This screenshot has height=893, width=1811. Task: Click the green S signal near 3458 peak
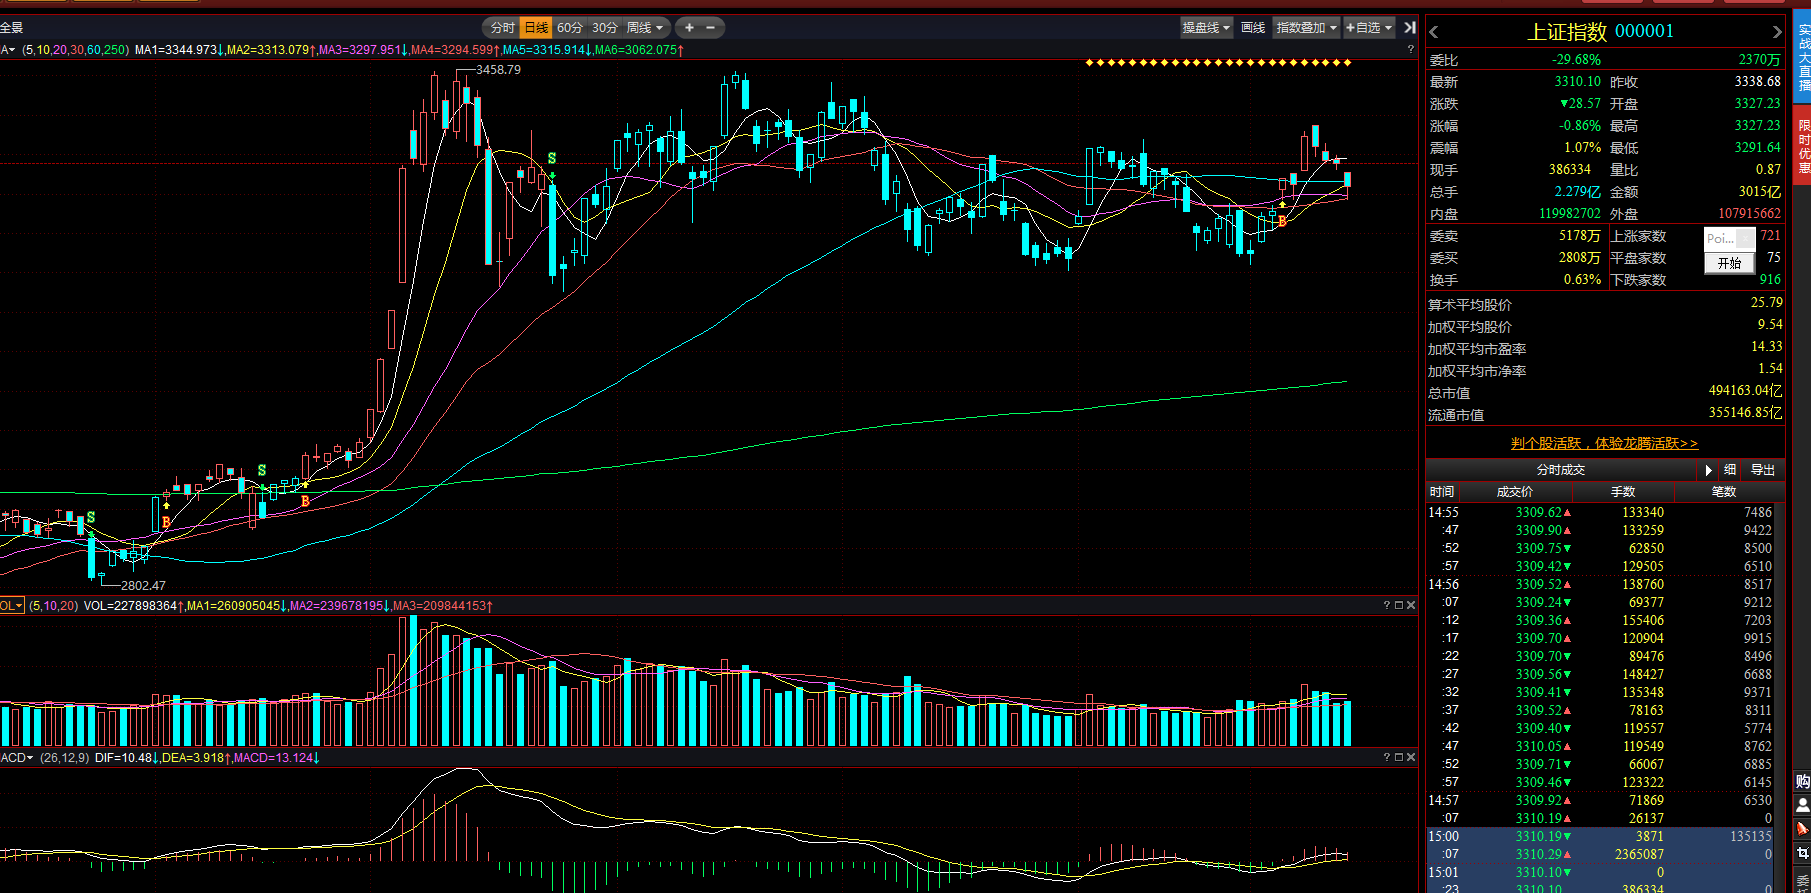(552, 158)
